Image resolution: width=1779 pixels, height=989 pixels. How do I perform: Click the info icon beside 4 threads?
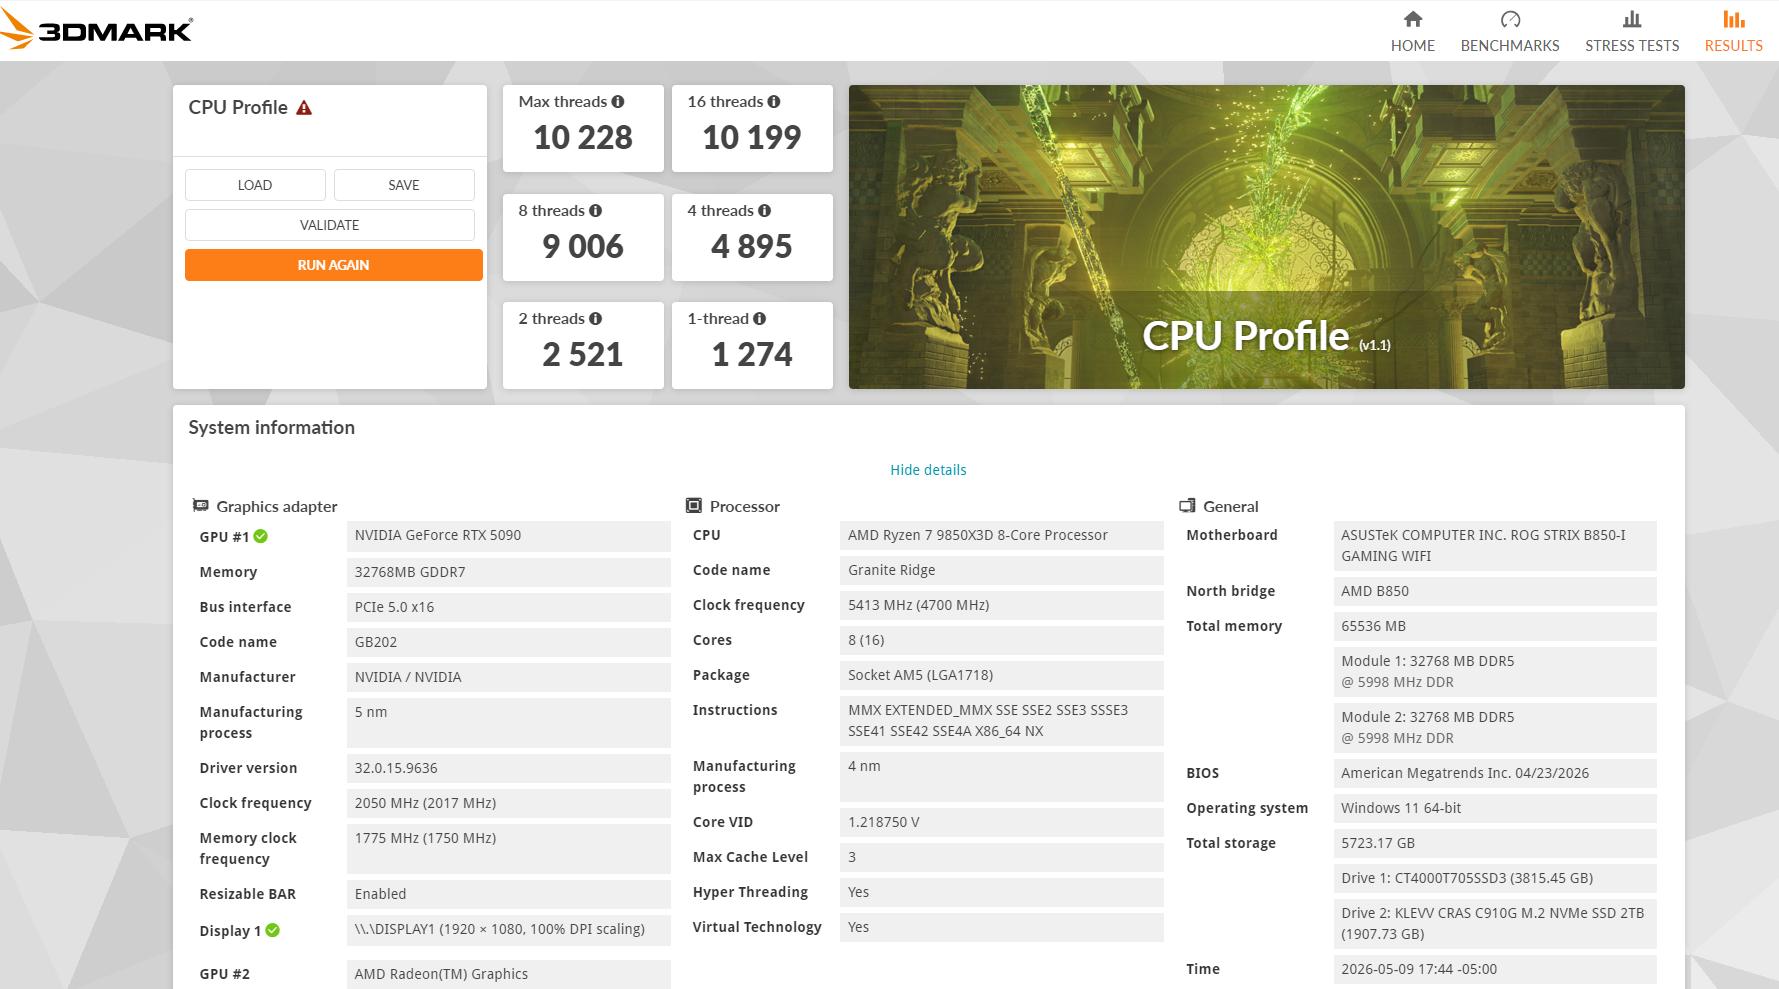765,211
